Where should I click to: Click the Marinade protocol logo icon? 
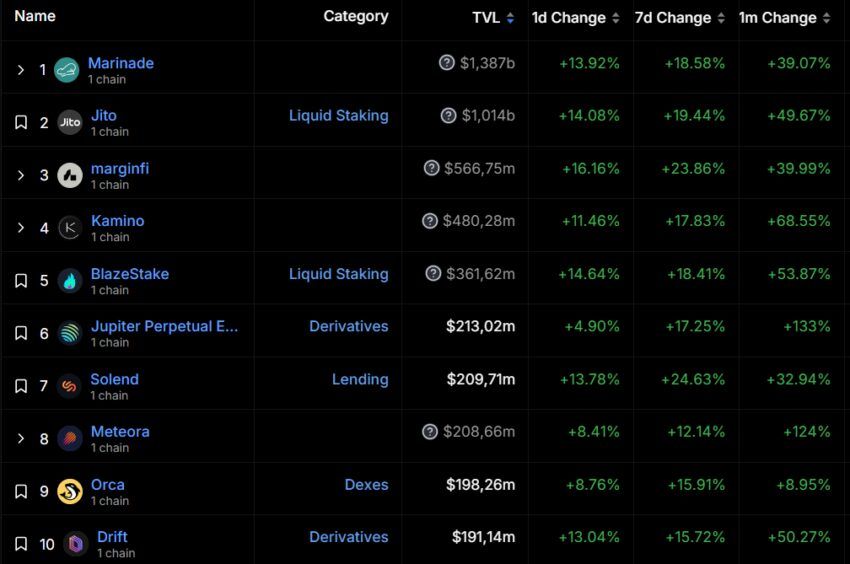coord(67,70)
